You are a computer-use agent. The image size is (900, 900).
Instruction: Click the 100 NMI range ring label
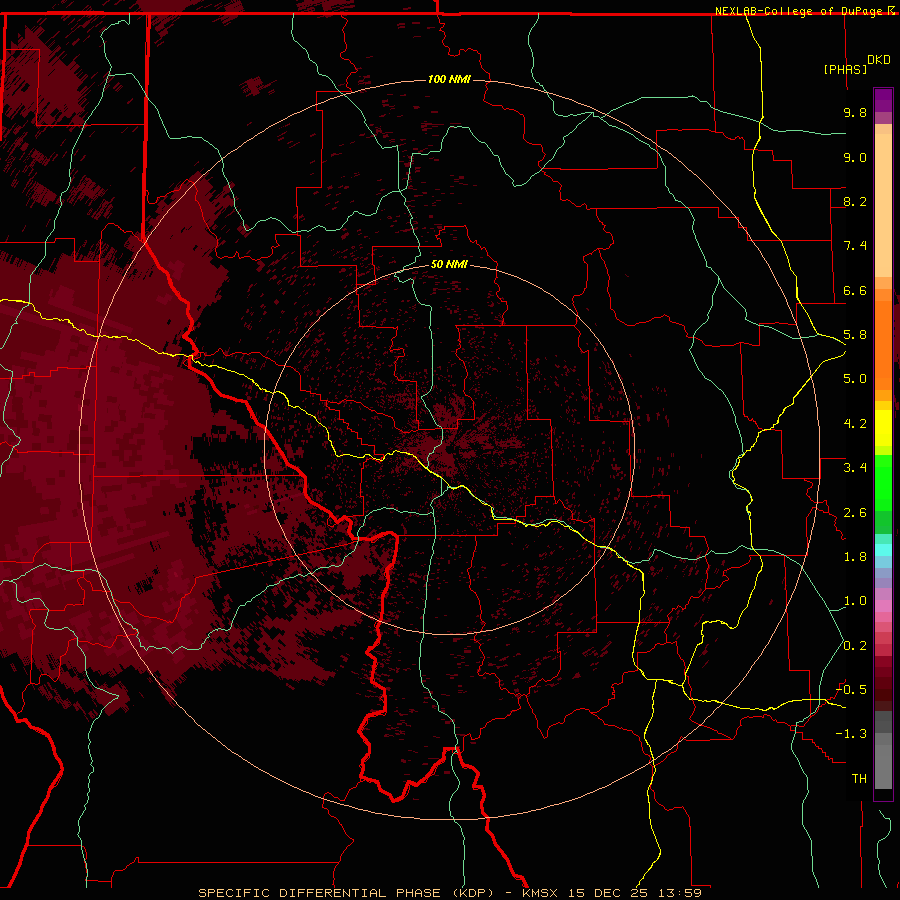coord(449,79)
